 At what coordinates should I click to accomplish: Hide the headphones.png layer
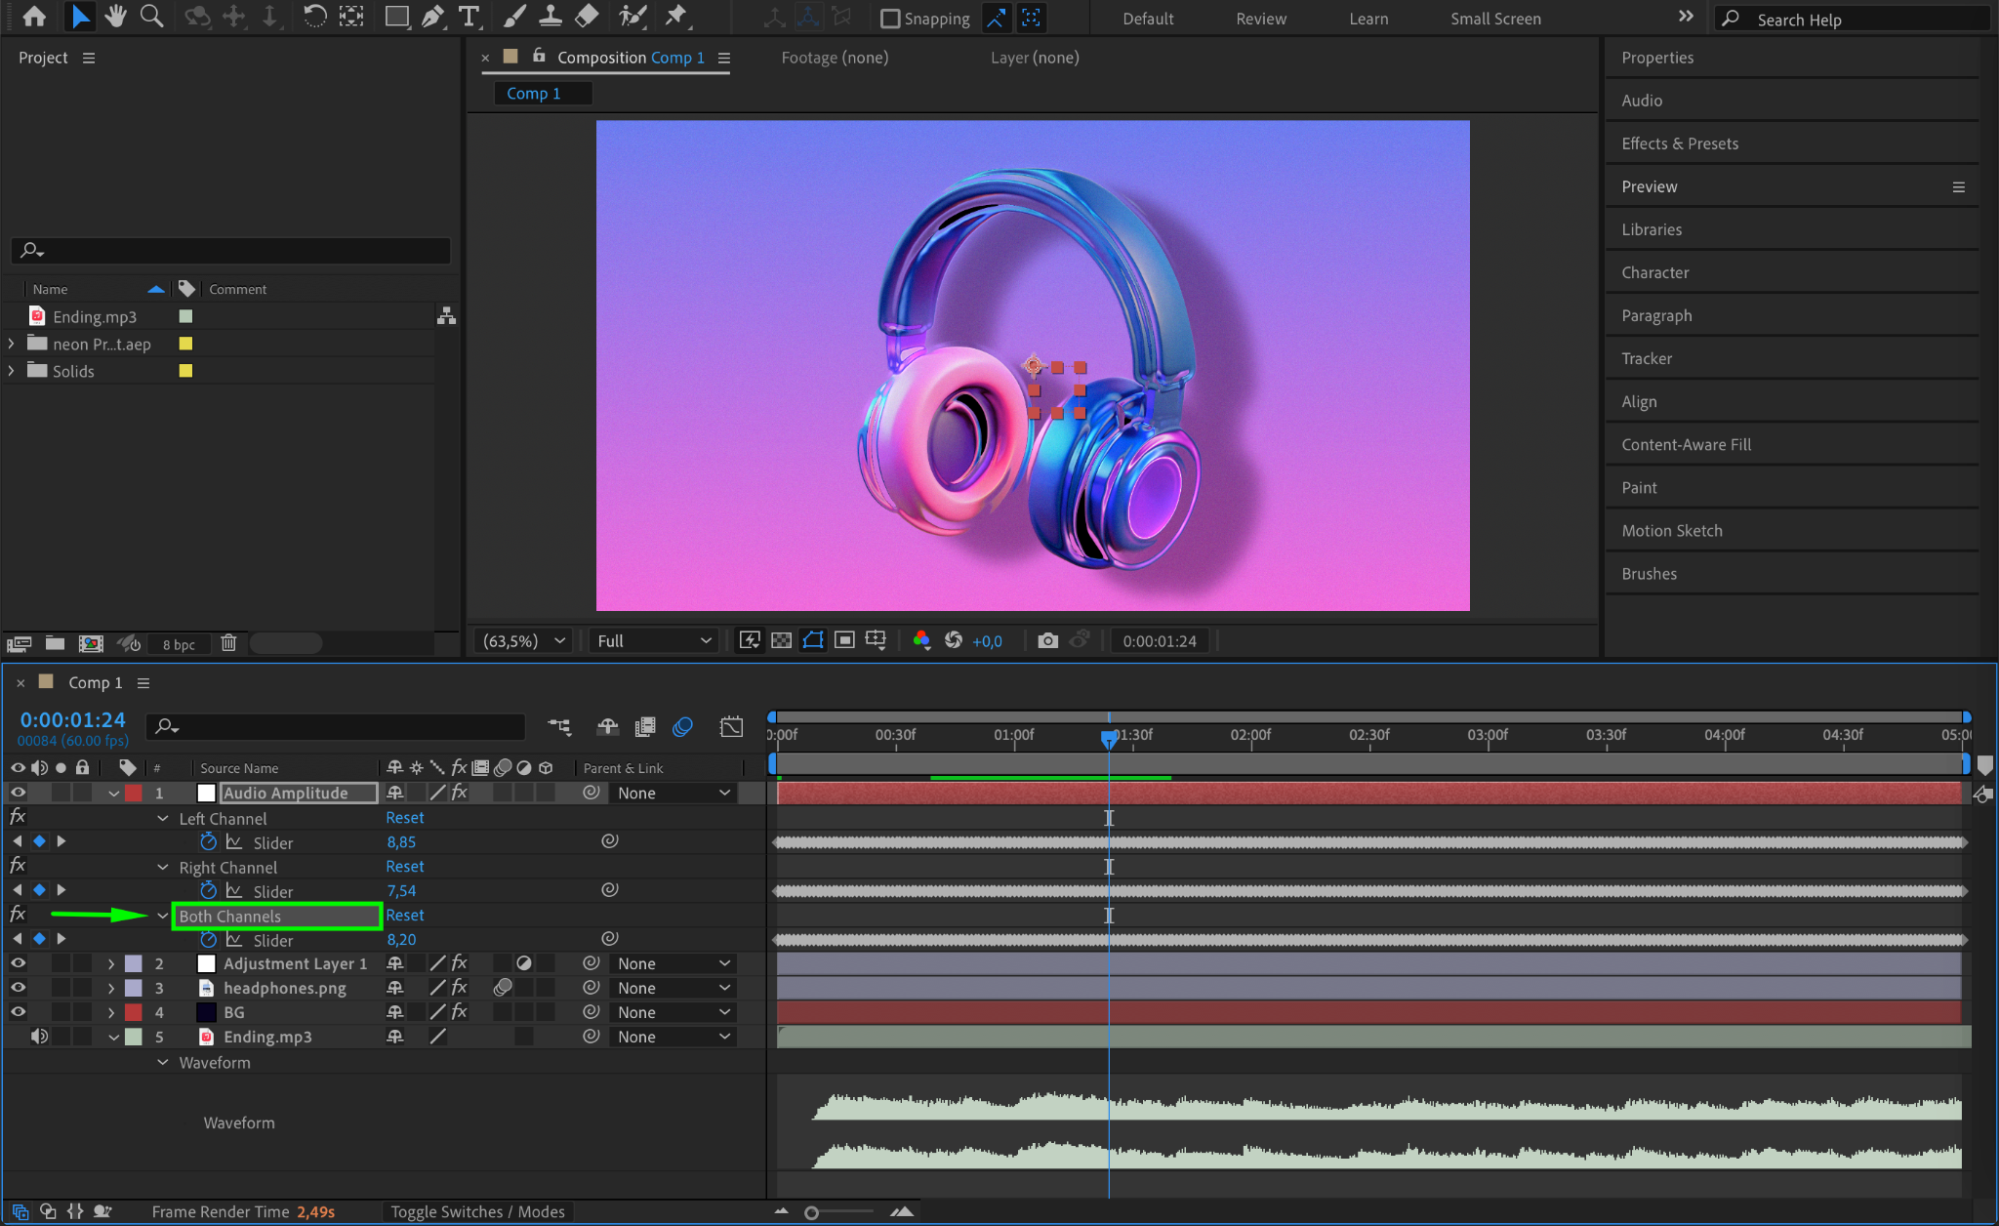pos(18,988)
